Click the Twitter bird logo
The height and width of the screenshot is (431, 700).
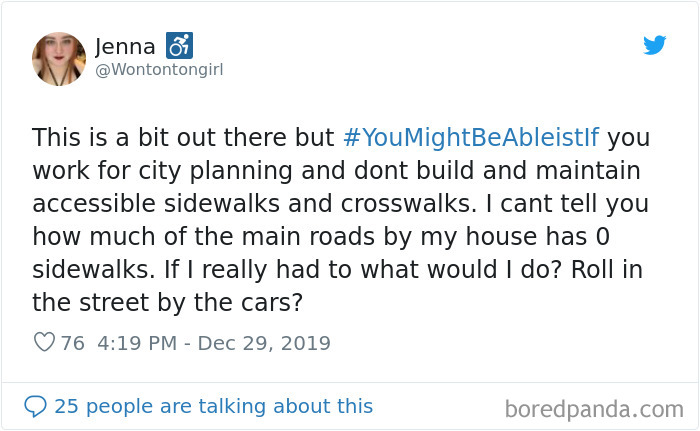(654, 45)
